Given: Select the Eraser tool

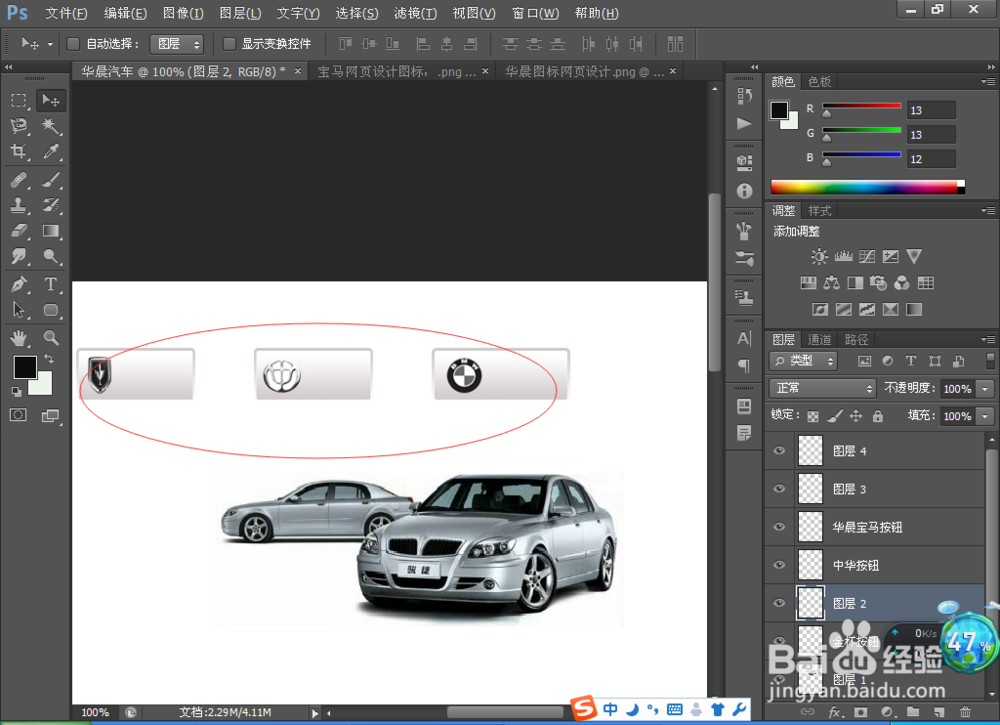Looking at the screenshot, I should (x=18, y=231).
